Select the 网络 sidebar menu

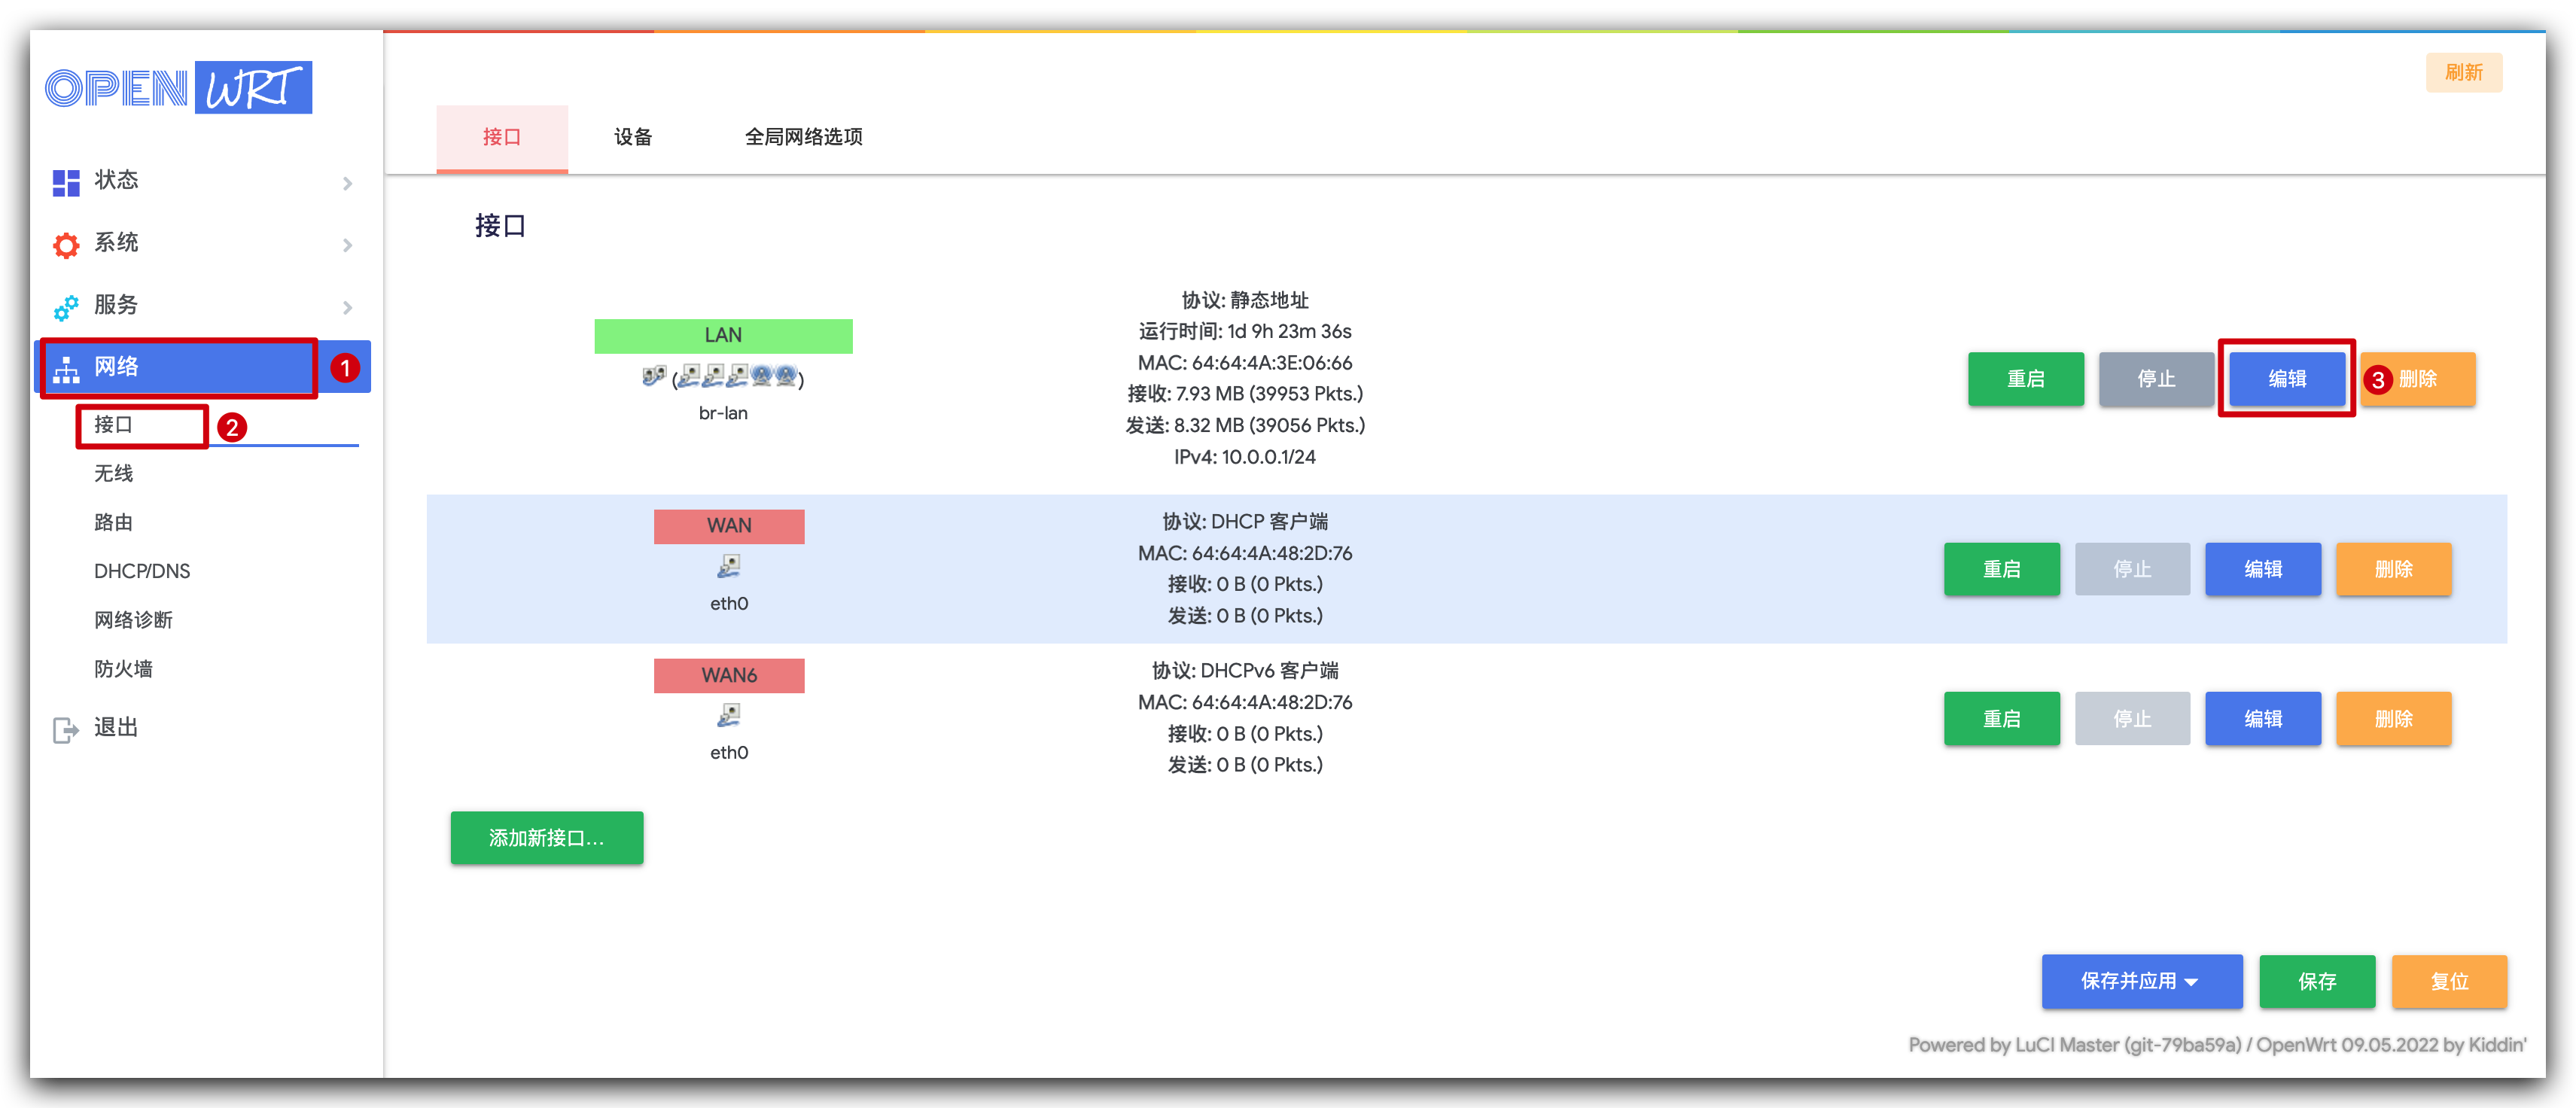click(203, 367)
